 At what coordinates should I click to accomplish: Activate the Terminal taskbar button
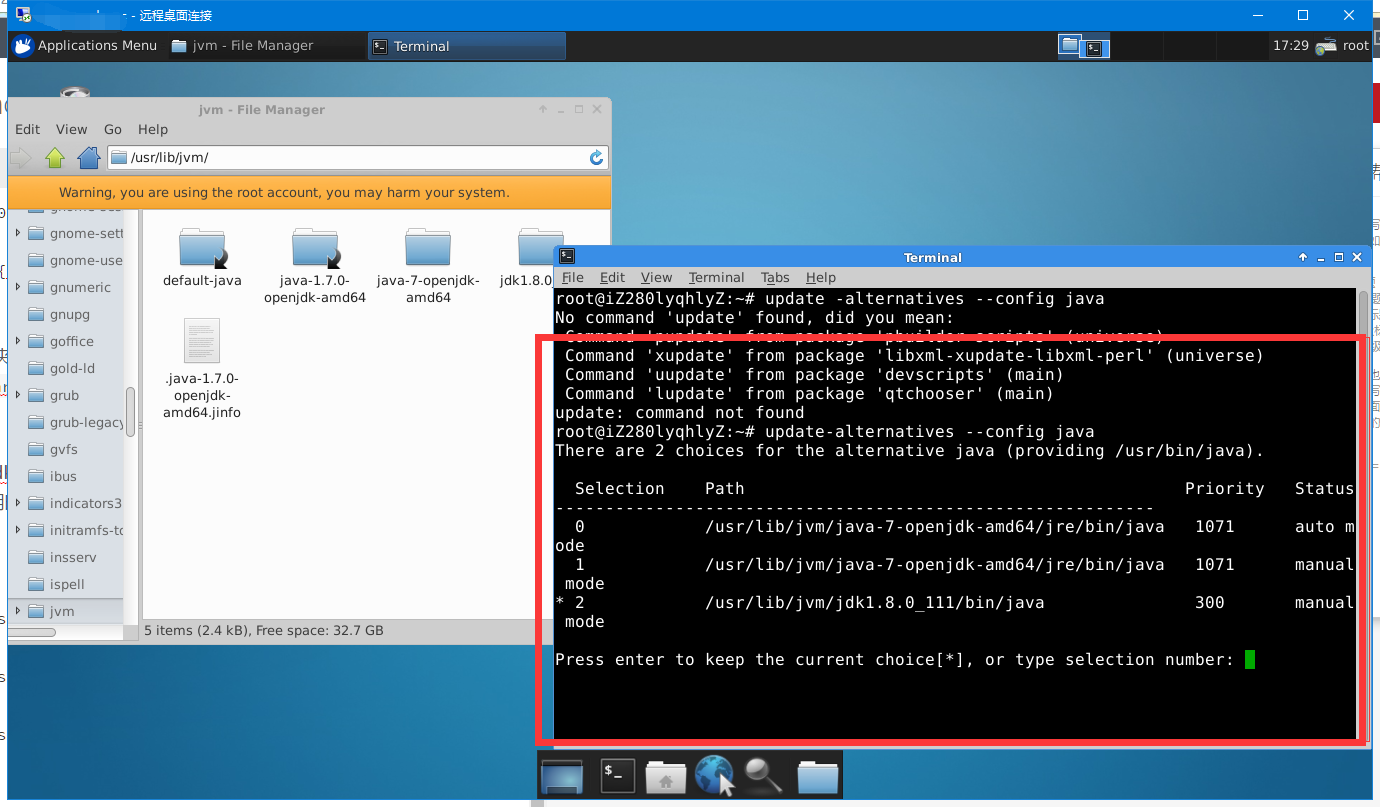click(466, 46)
